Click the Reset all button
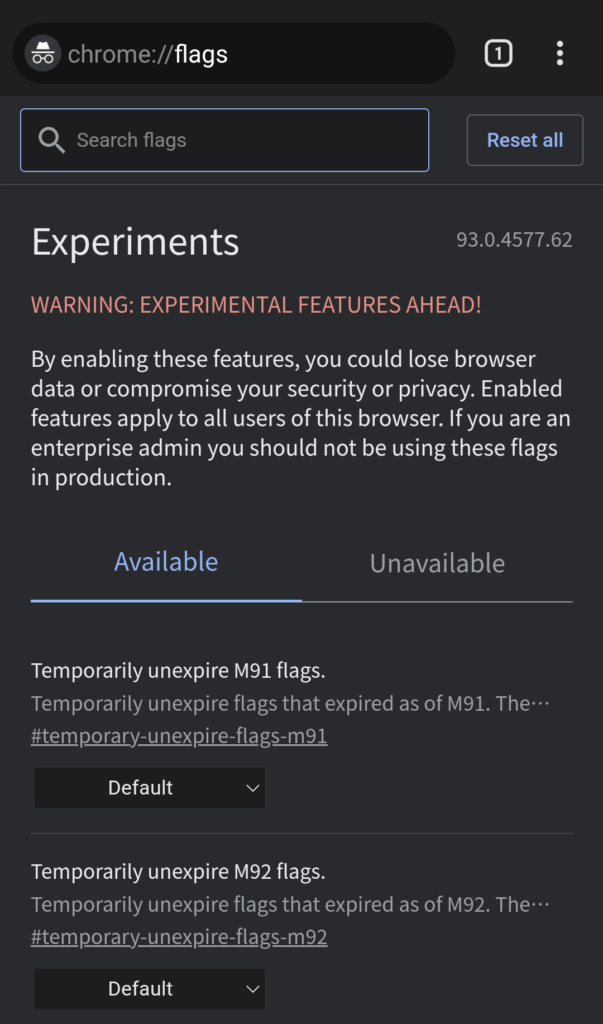 pyautogui.click(x=525, y=140)
